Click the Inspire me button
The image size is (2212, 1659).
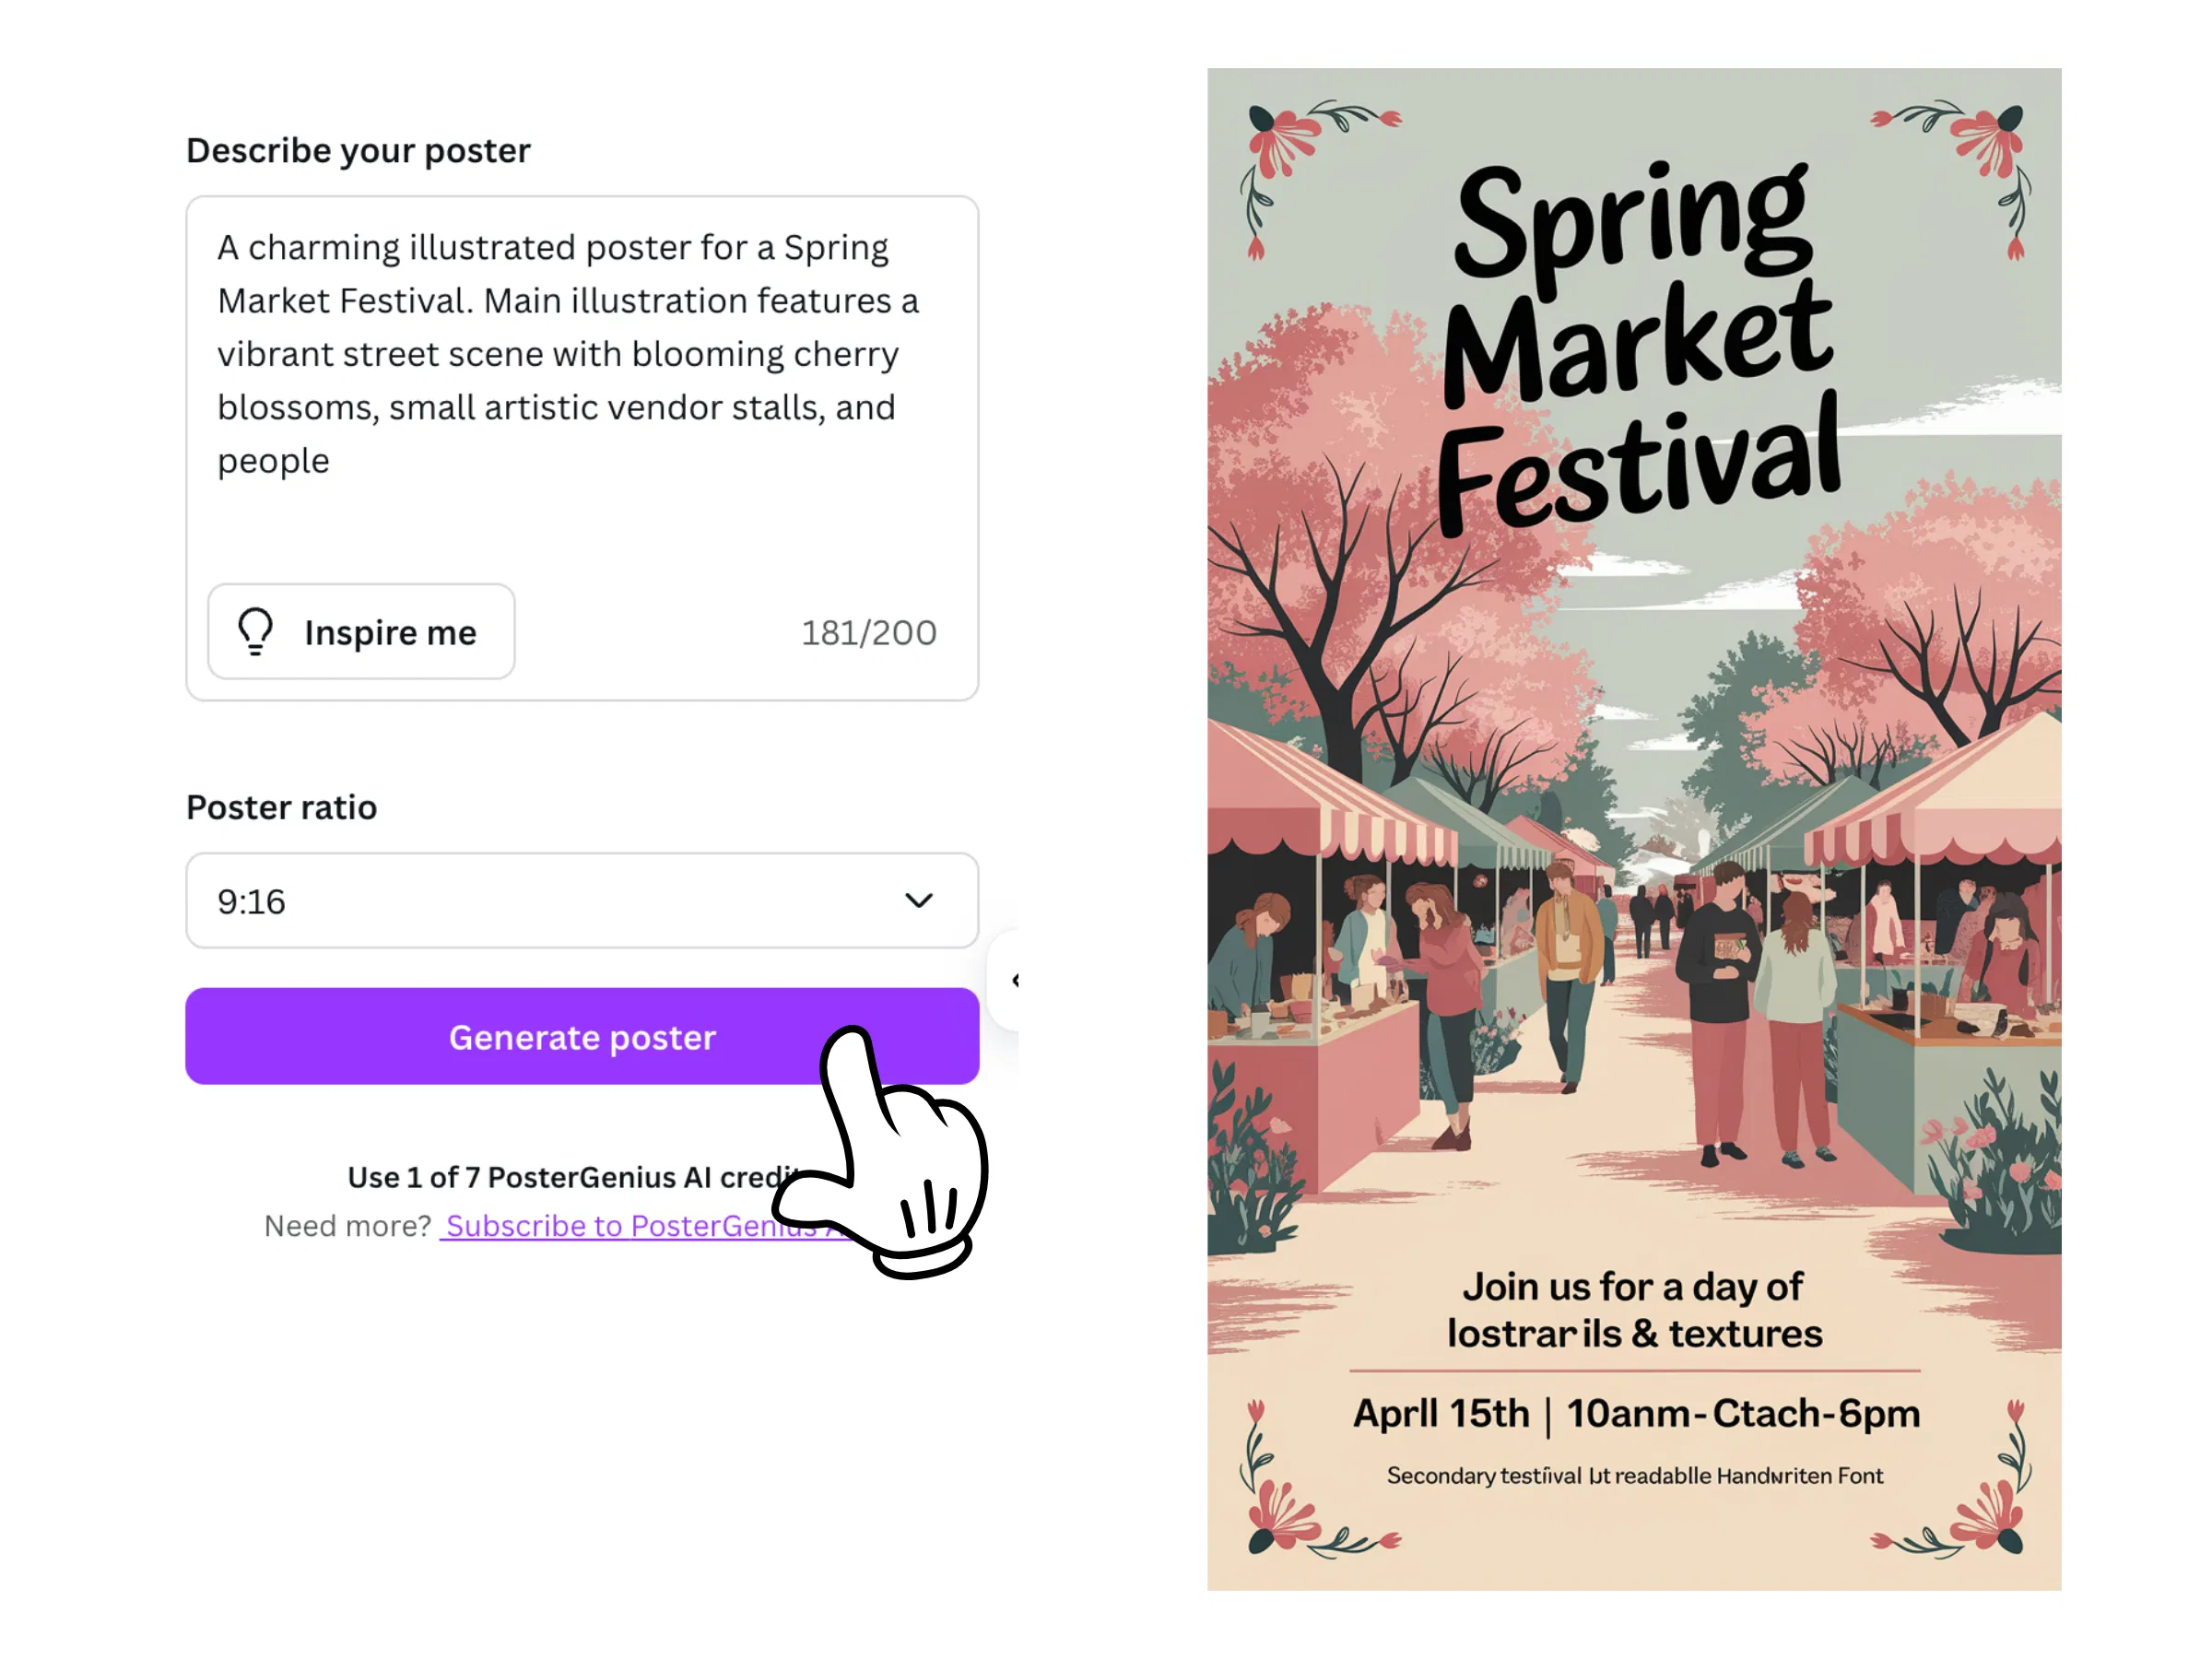(x=361, y=631)
